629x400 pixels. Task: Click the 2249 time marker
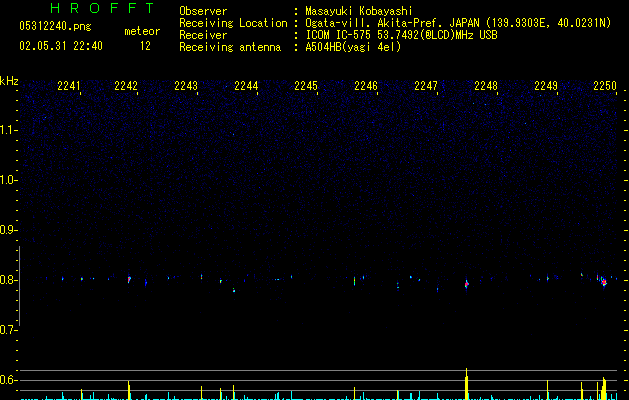click(x=546, y=86)
